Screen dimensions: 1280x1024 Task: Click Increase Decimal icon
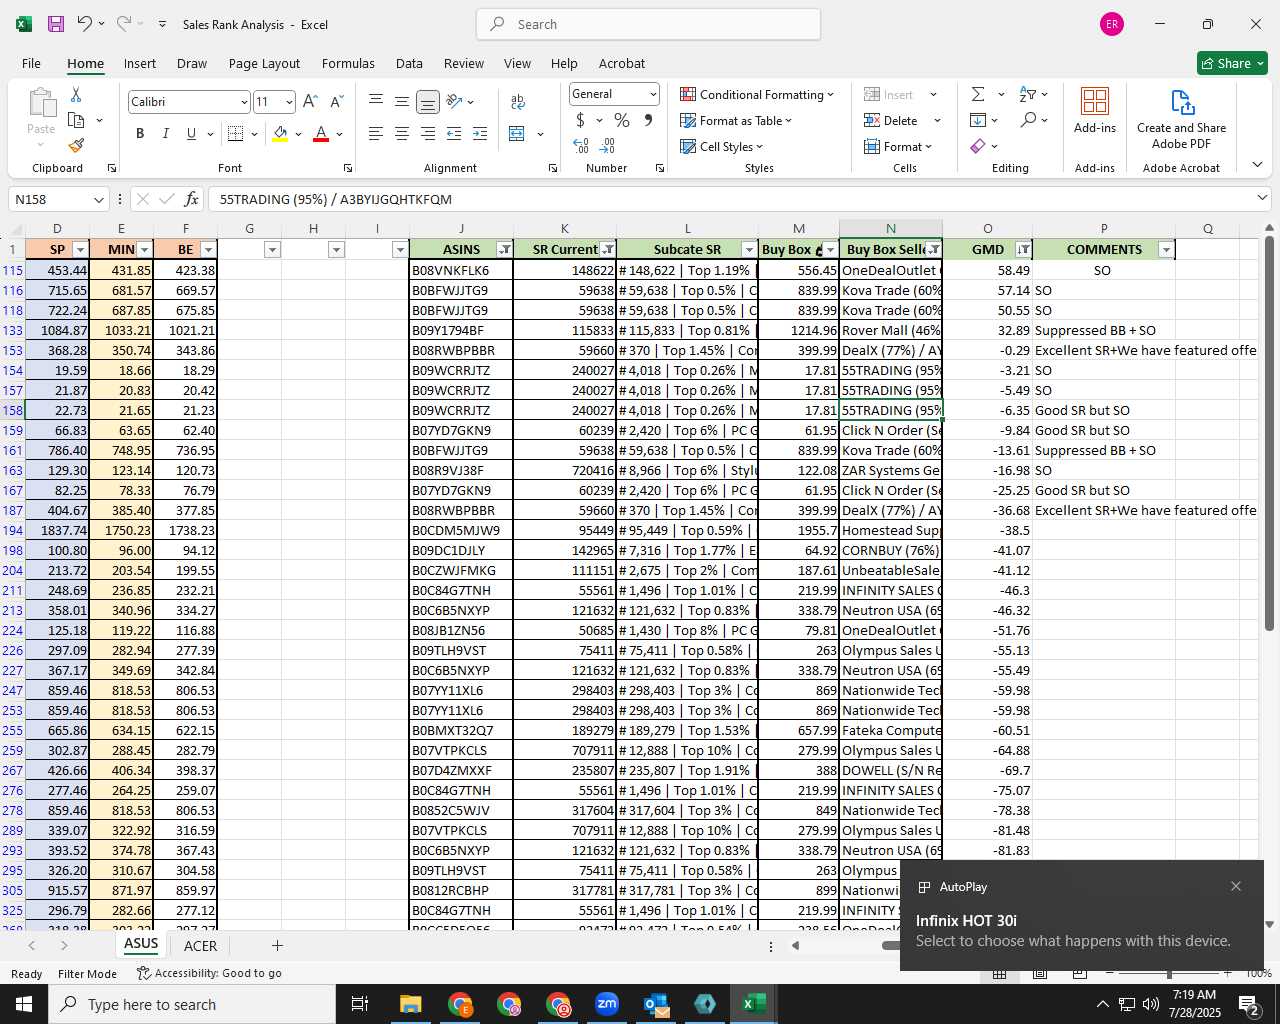coord(581,146)
